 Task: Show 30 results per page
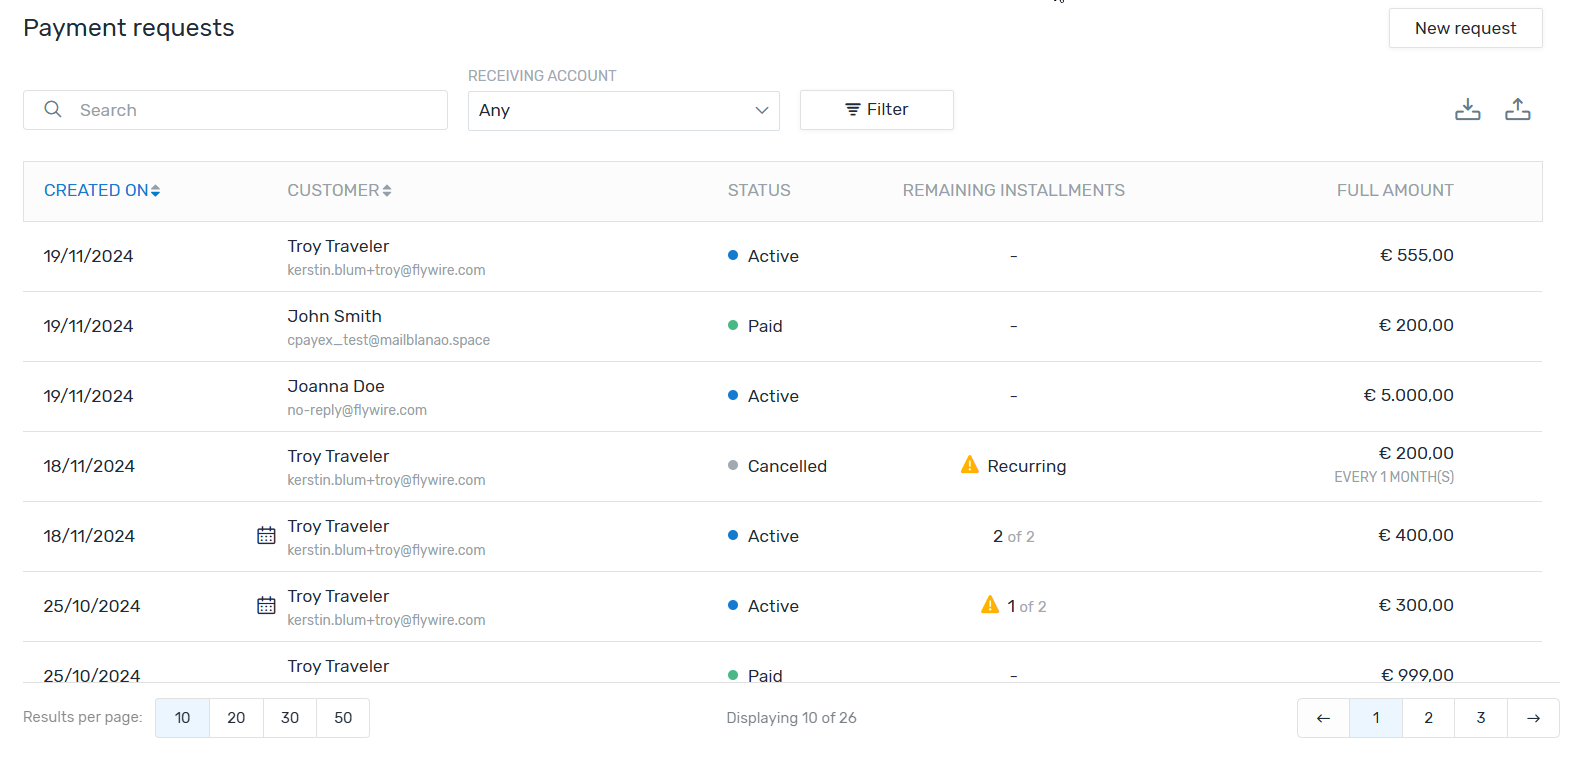[290, 718]
